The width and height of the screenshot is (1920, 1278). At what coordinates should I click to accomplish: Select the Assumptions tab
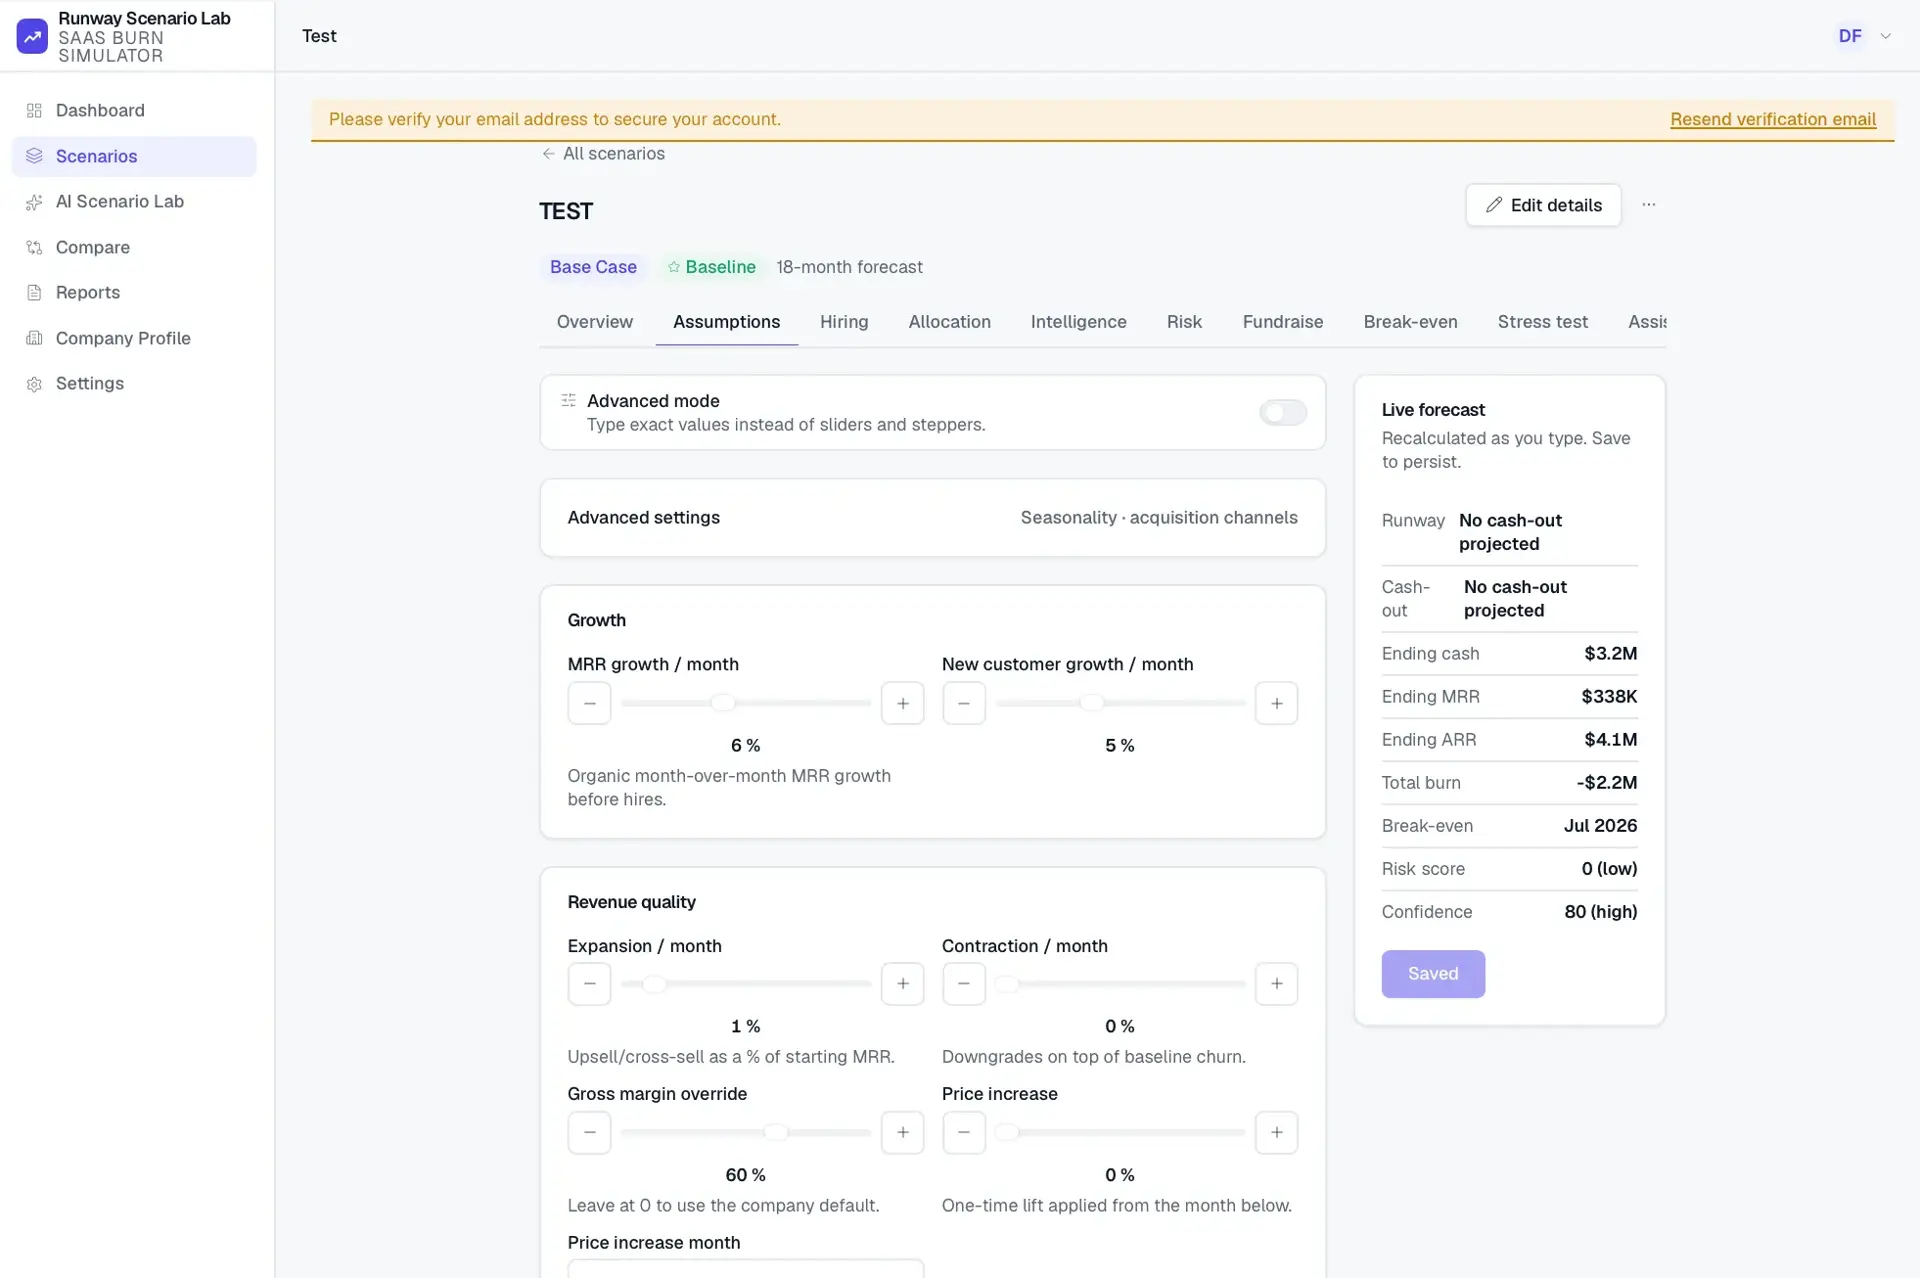(726, 322)
